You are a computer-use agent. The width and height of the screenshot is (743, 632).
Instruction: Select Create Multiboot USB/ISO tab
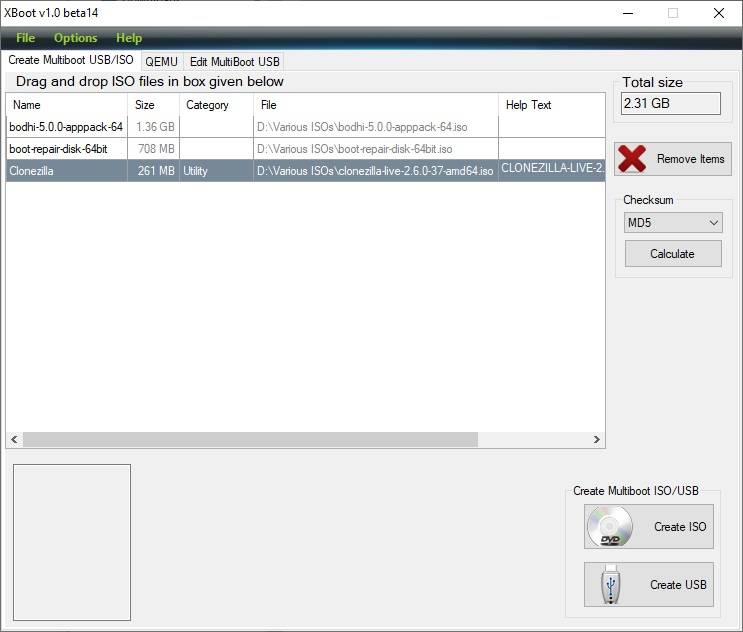[x=70, y=61]
